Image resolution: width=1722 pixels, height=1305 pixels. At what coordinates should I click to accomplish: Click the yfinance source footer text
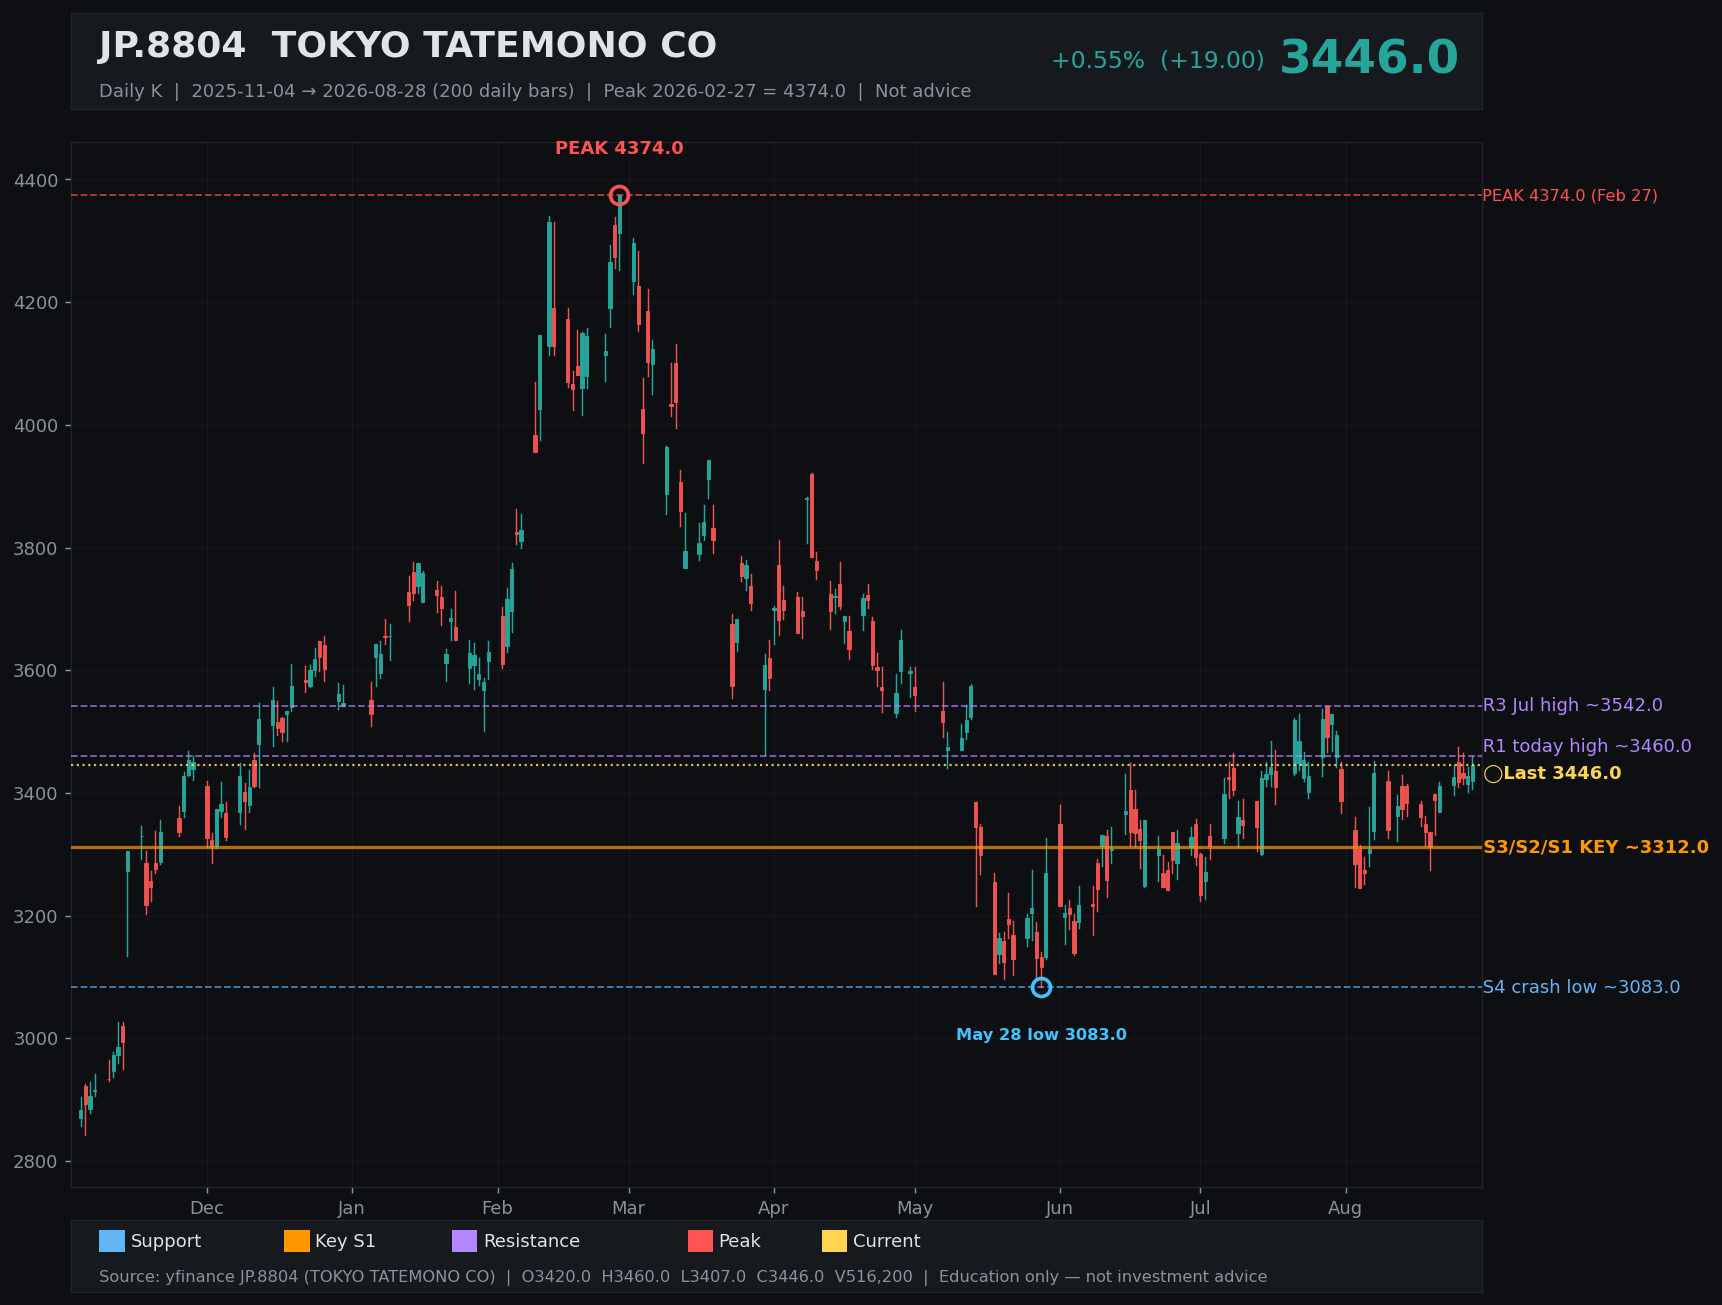pyautogui.click(x=683, y=1277)
